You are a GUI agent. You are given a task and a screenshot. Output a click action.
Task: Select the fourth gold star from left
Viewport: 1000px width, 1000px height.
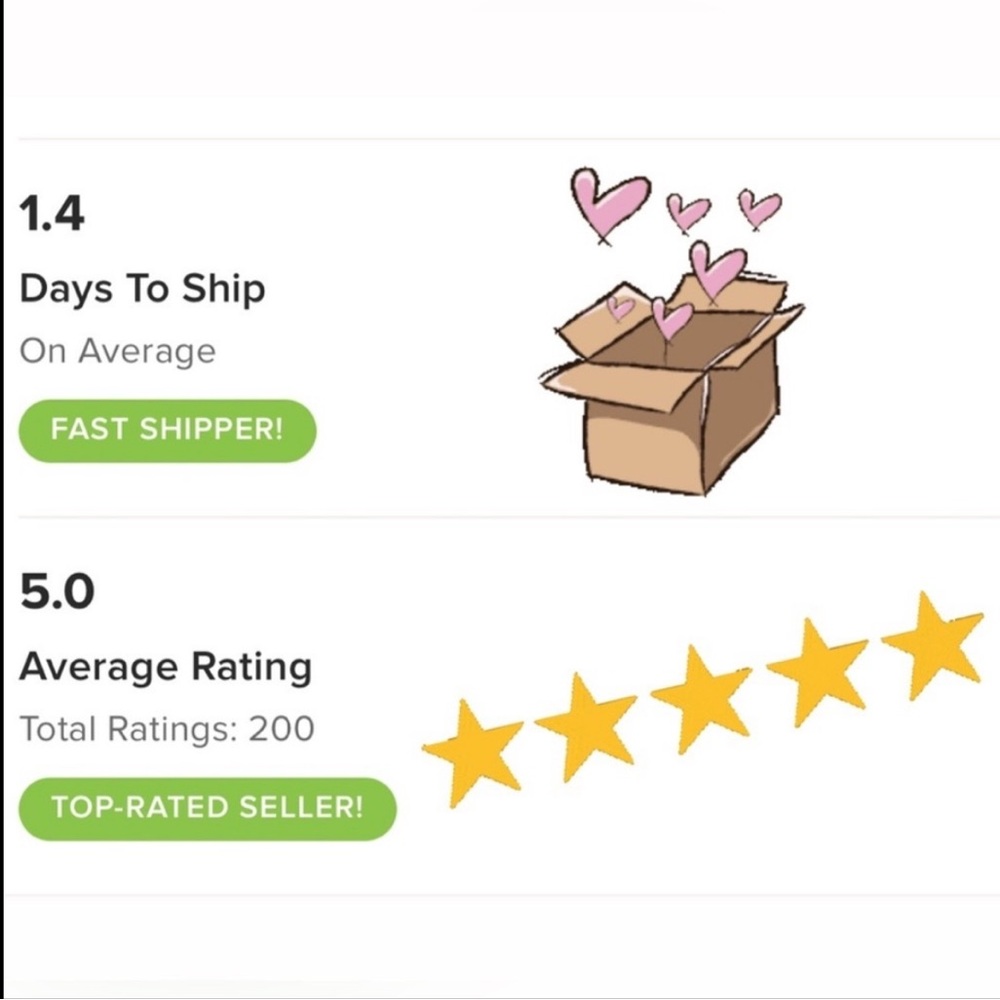click(816, 669)
